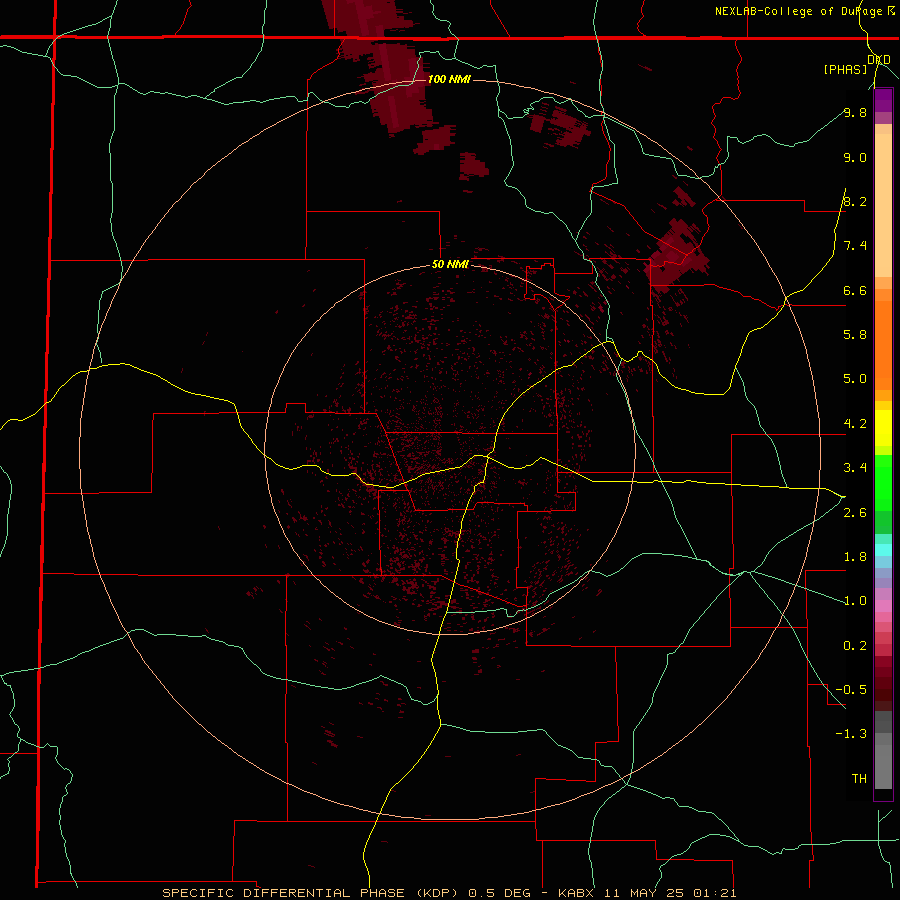Click the 3.4 value on color scale
Viewport: 900px width, 900px height.
(x=855, y=468)
